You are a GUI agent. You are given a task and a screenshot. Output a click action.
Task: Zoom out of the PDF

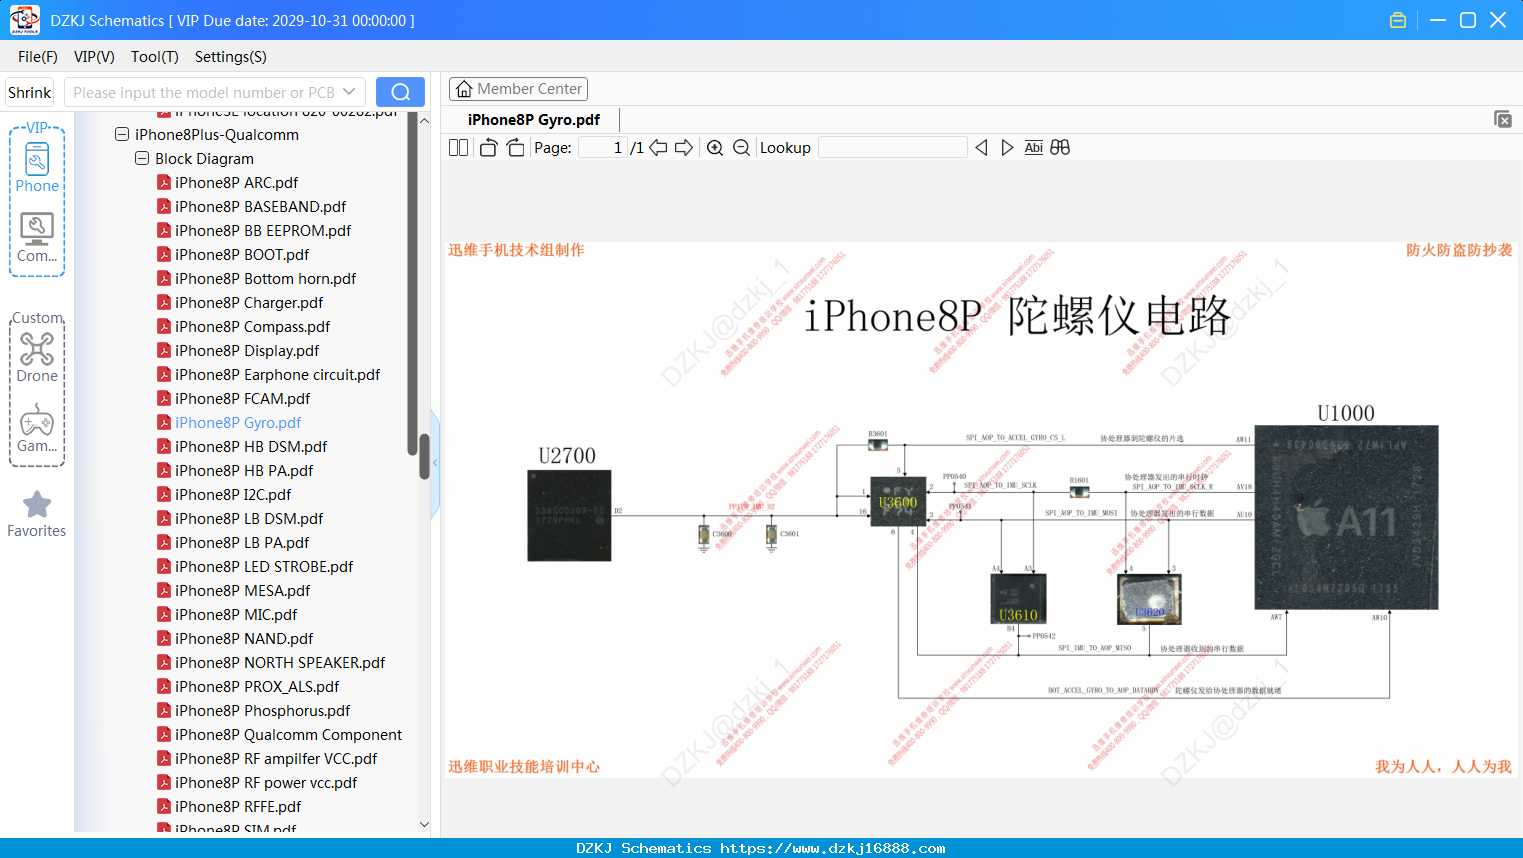coord(741,148)
